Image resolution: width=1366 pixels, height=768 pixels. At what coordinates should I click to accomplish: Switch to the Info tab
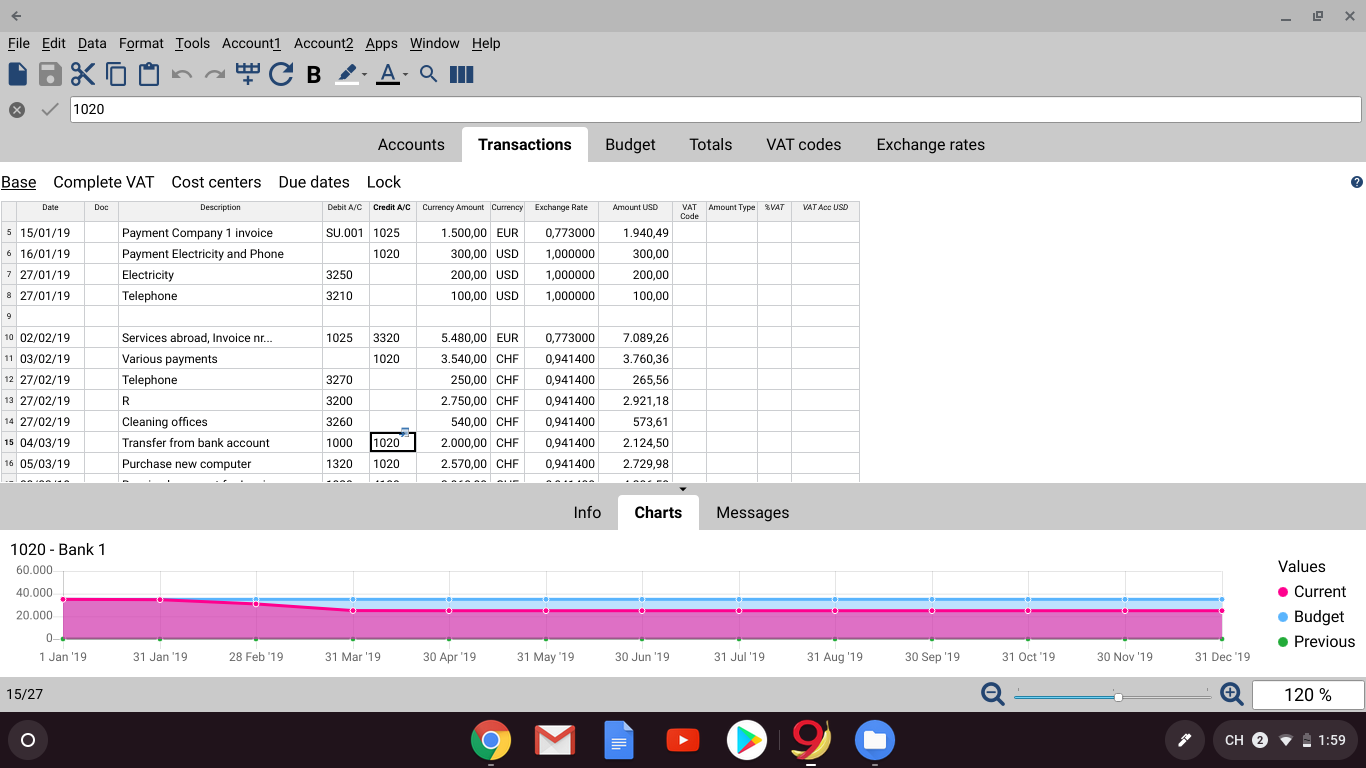click(x=587, y=513)
